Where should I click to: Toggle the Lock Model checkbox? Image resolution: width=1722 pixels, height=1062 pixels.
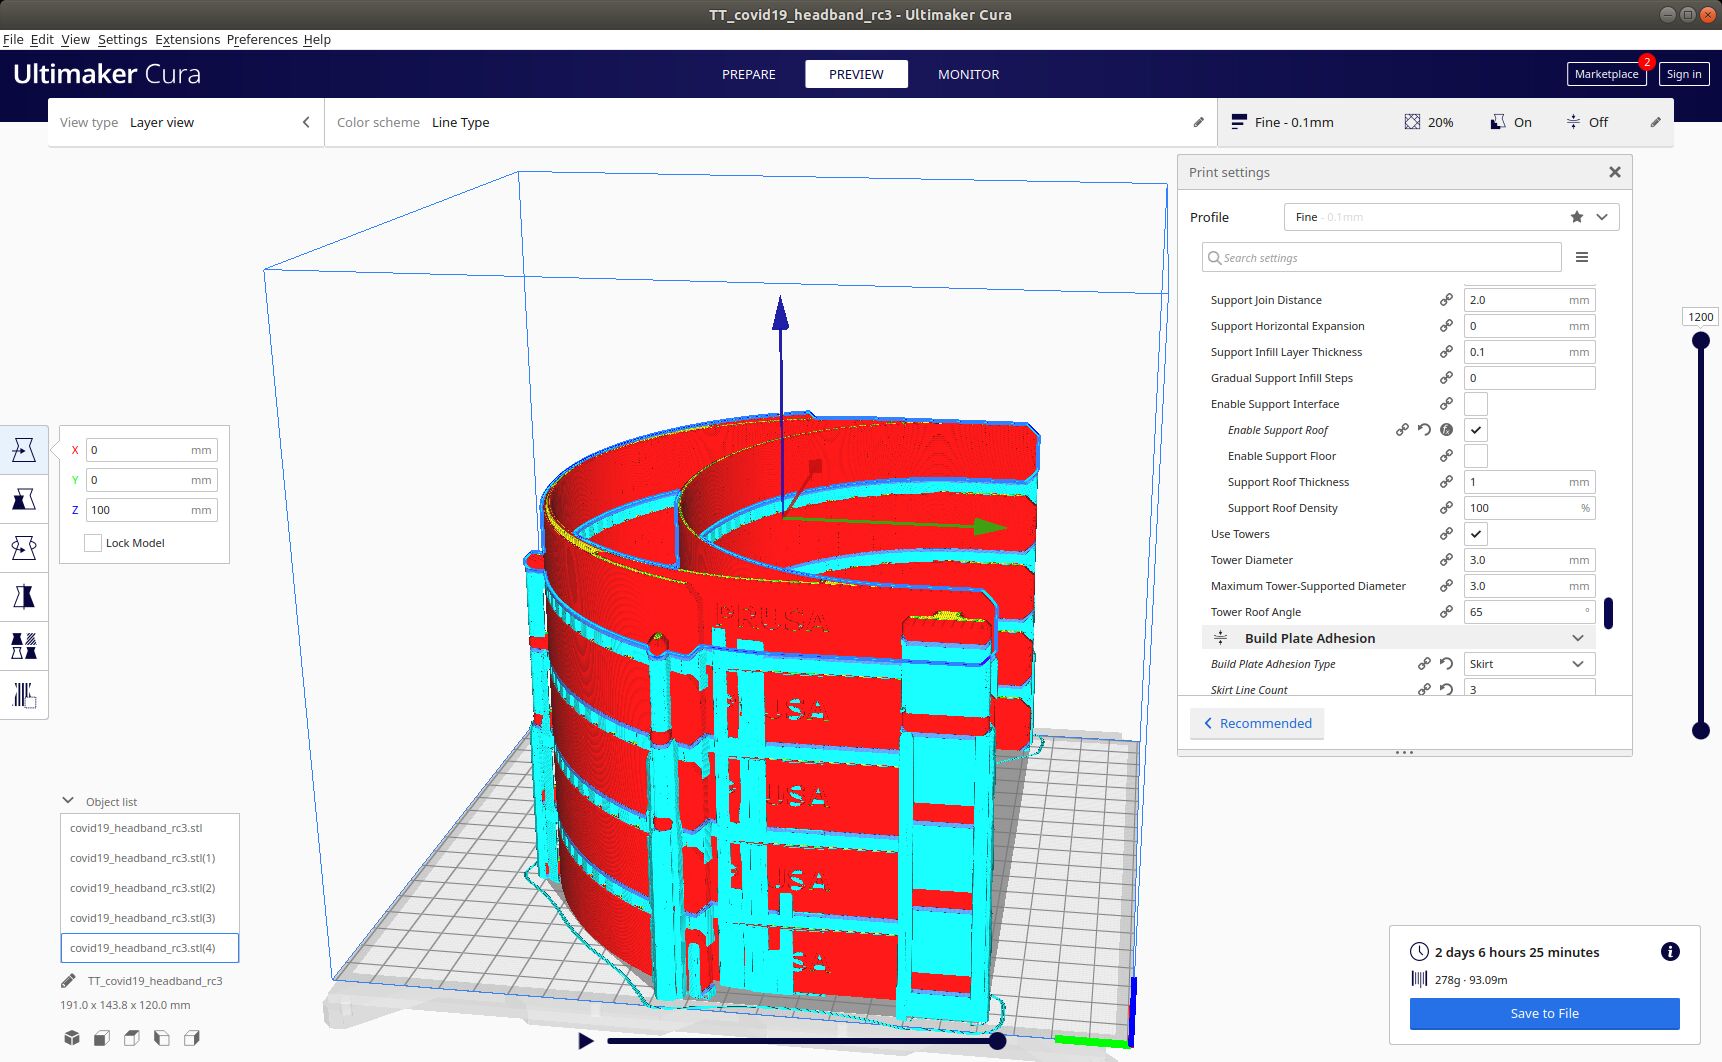coord(93,543)
